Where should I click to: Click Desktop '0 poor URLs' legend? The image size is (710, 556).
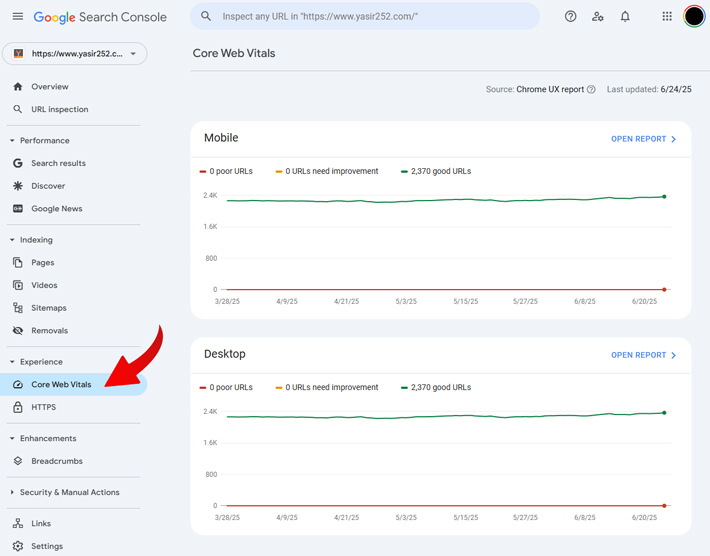coord(226,387)
